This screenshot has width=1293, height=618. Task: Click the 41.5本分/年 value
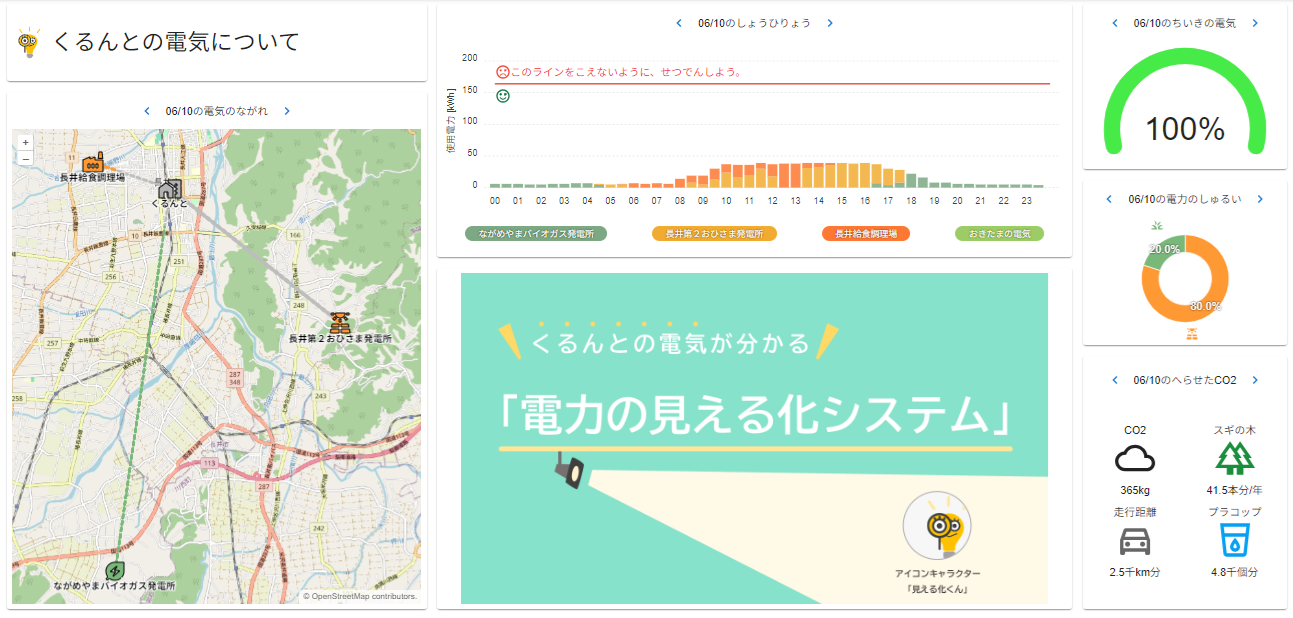pyautogui.click(x=1235, y=490)
